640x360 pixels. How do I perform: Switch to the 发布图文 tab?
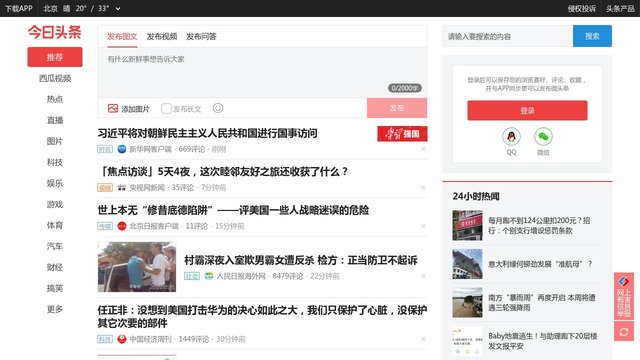click(x=122, y=36)
